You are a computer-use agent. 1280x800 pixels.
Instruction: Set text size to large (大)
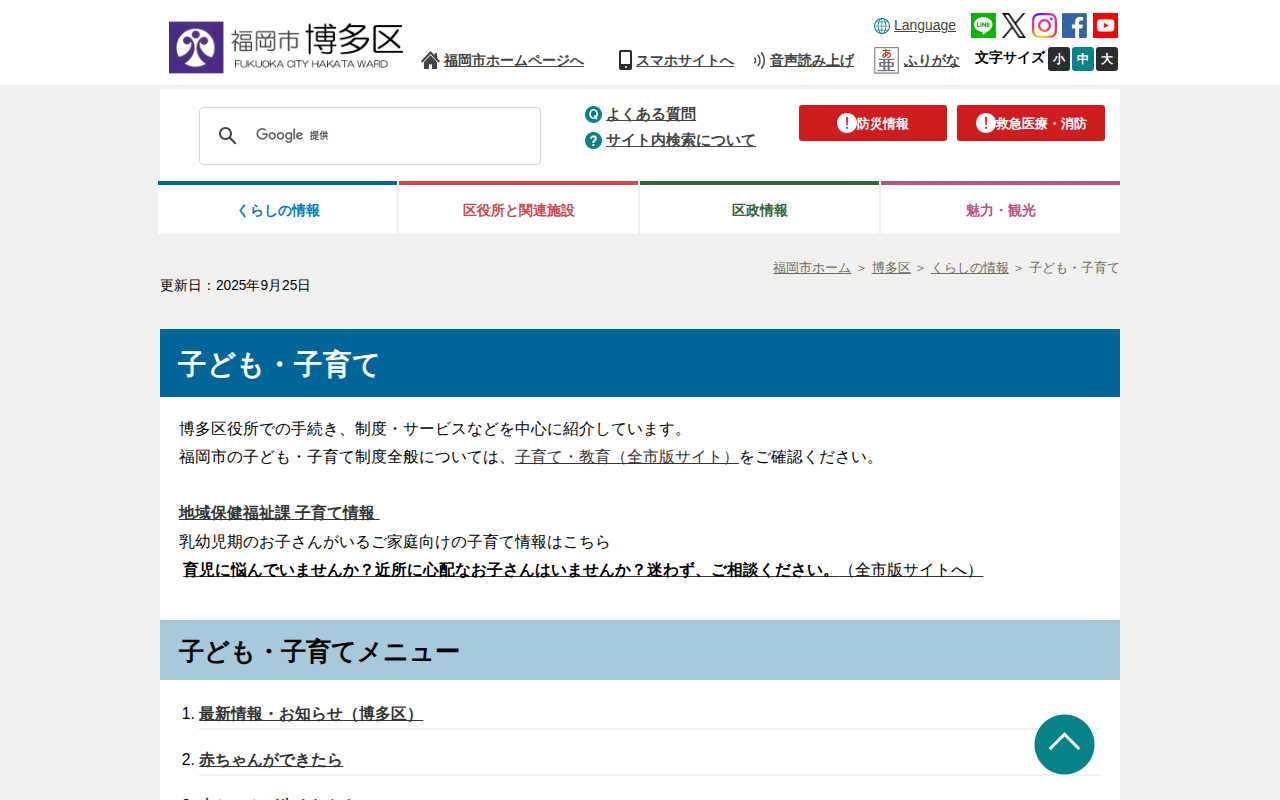tap(1107, 59)
